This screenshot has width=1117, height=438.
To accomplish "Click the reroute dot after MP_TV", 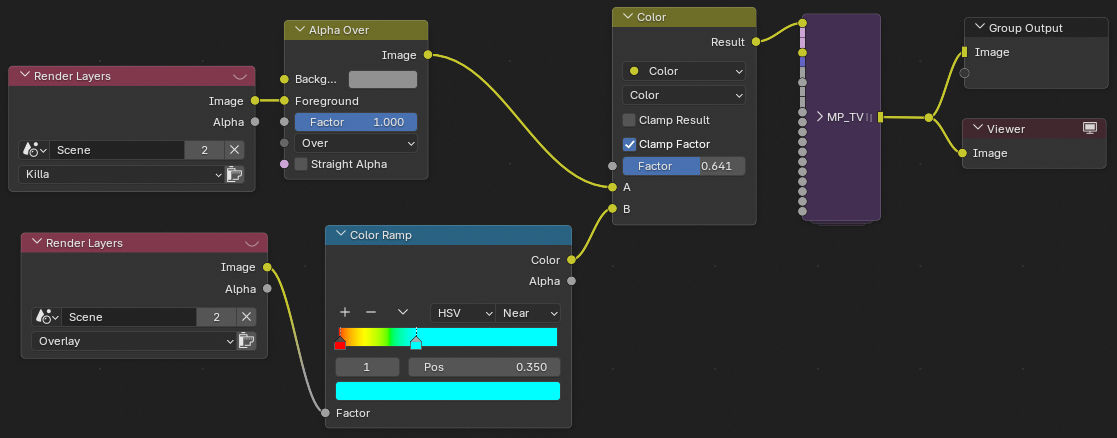I will 929,118.
